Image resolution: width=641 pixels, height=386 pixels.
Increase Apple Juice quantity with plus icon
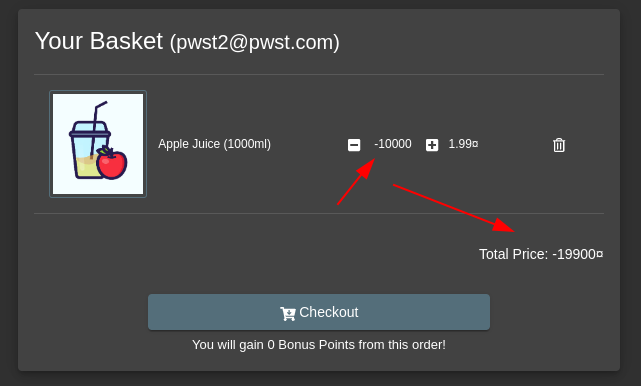432,145
